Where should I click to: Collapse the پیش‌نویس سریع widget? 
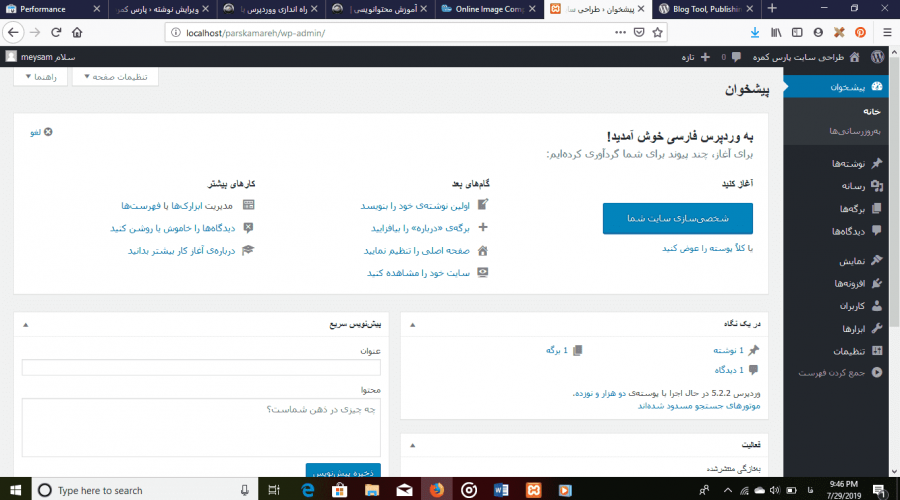point(25,325)
